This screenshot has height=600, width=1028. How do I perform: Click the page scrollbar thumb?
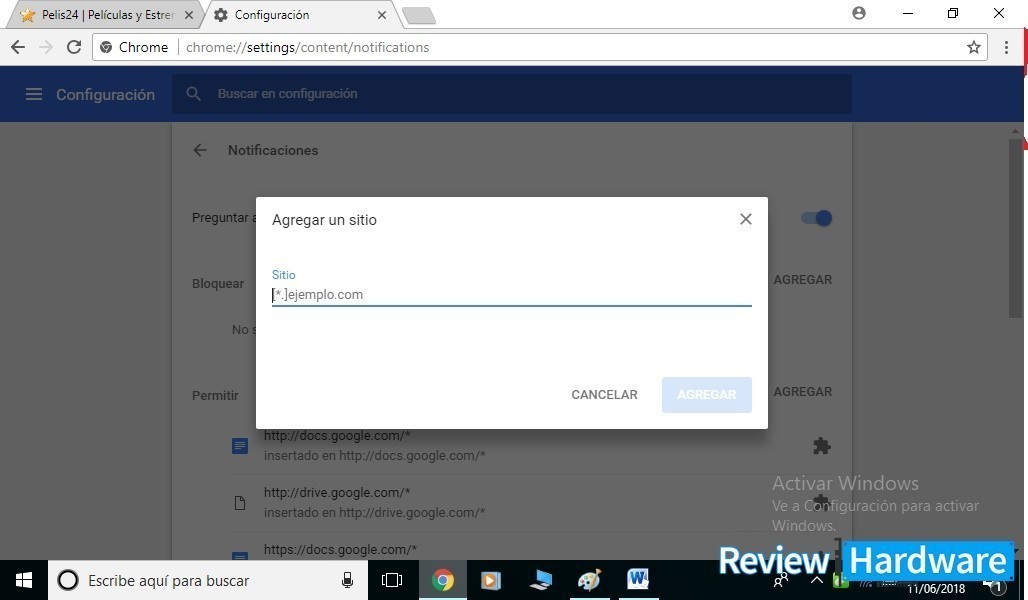(1016, 228)
